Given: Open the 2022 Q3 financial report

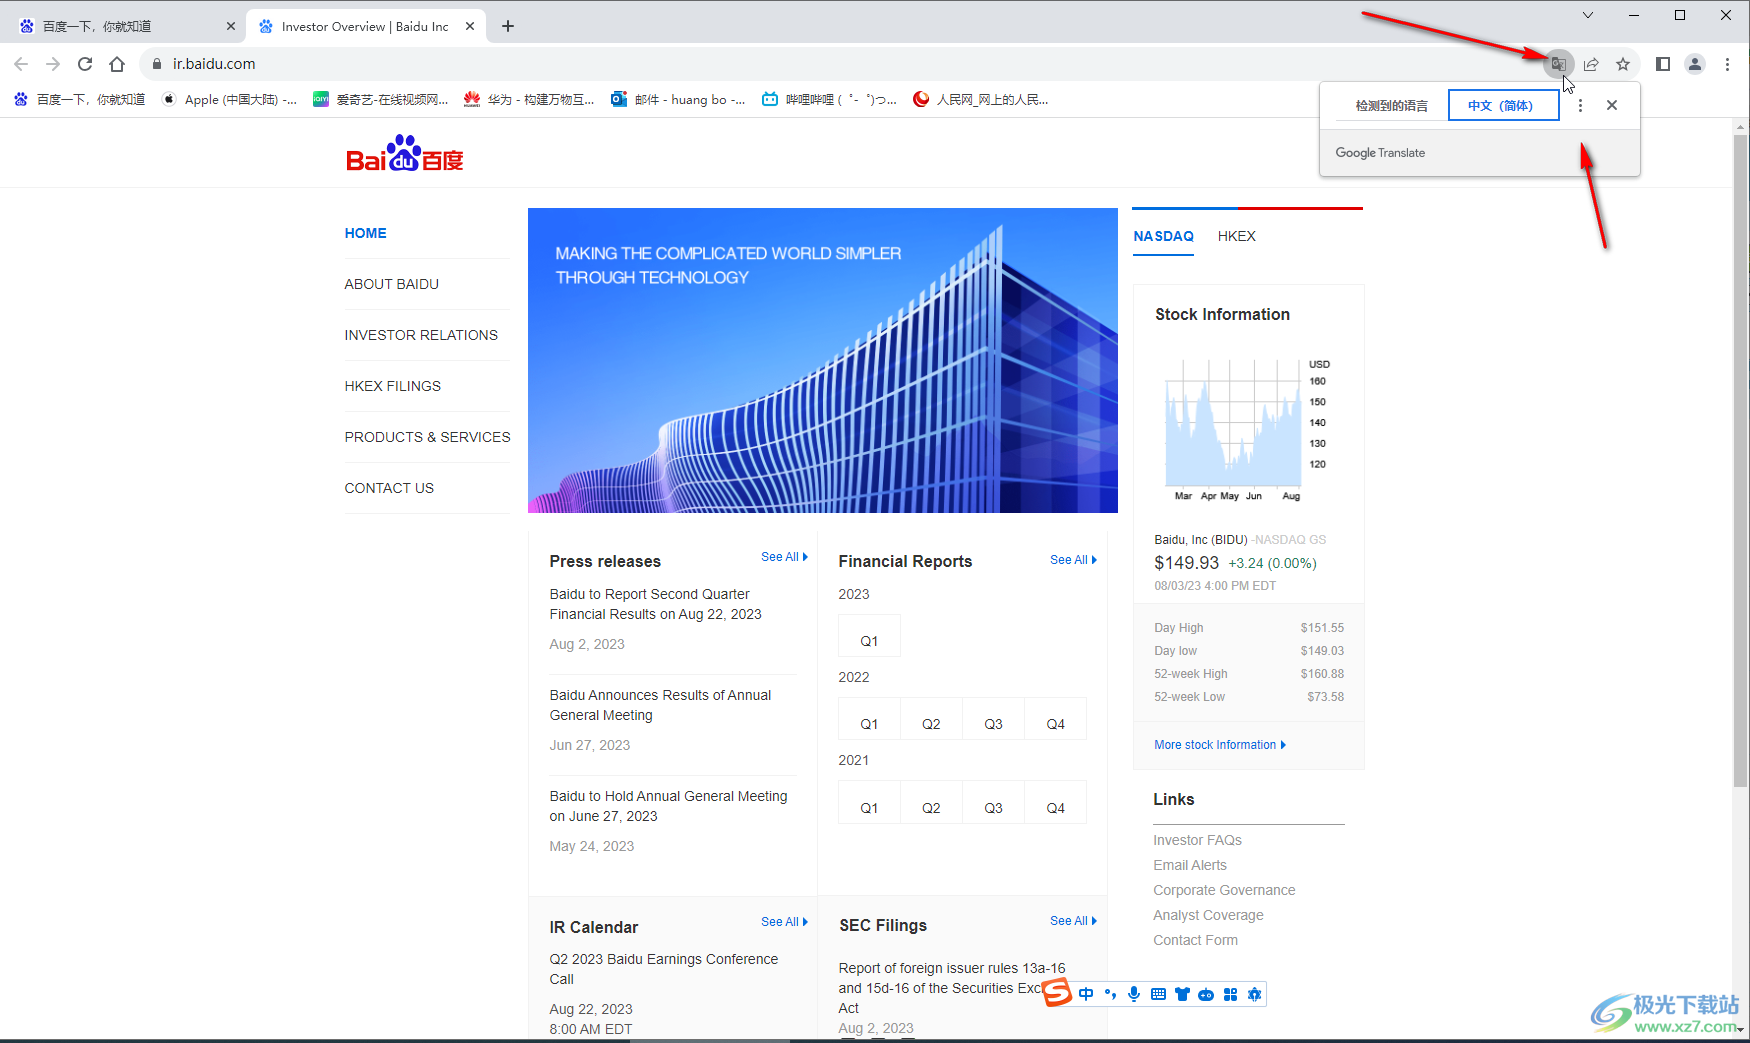Looking at the screenshot, I should pos(993,720).
